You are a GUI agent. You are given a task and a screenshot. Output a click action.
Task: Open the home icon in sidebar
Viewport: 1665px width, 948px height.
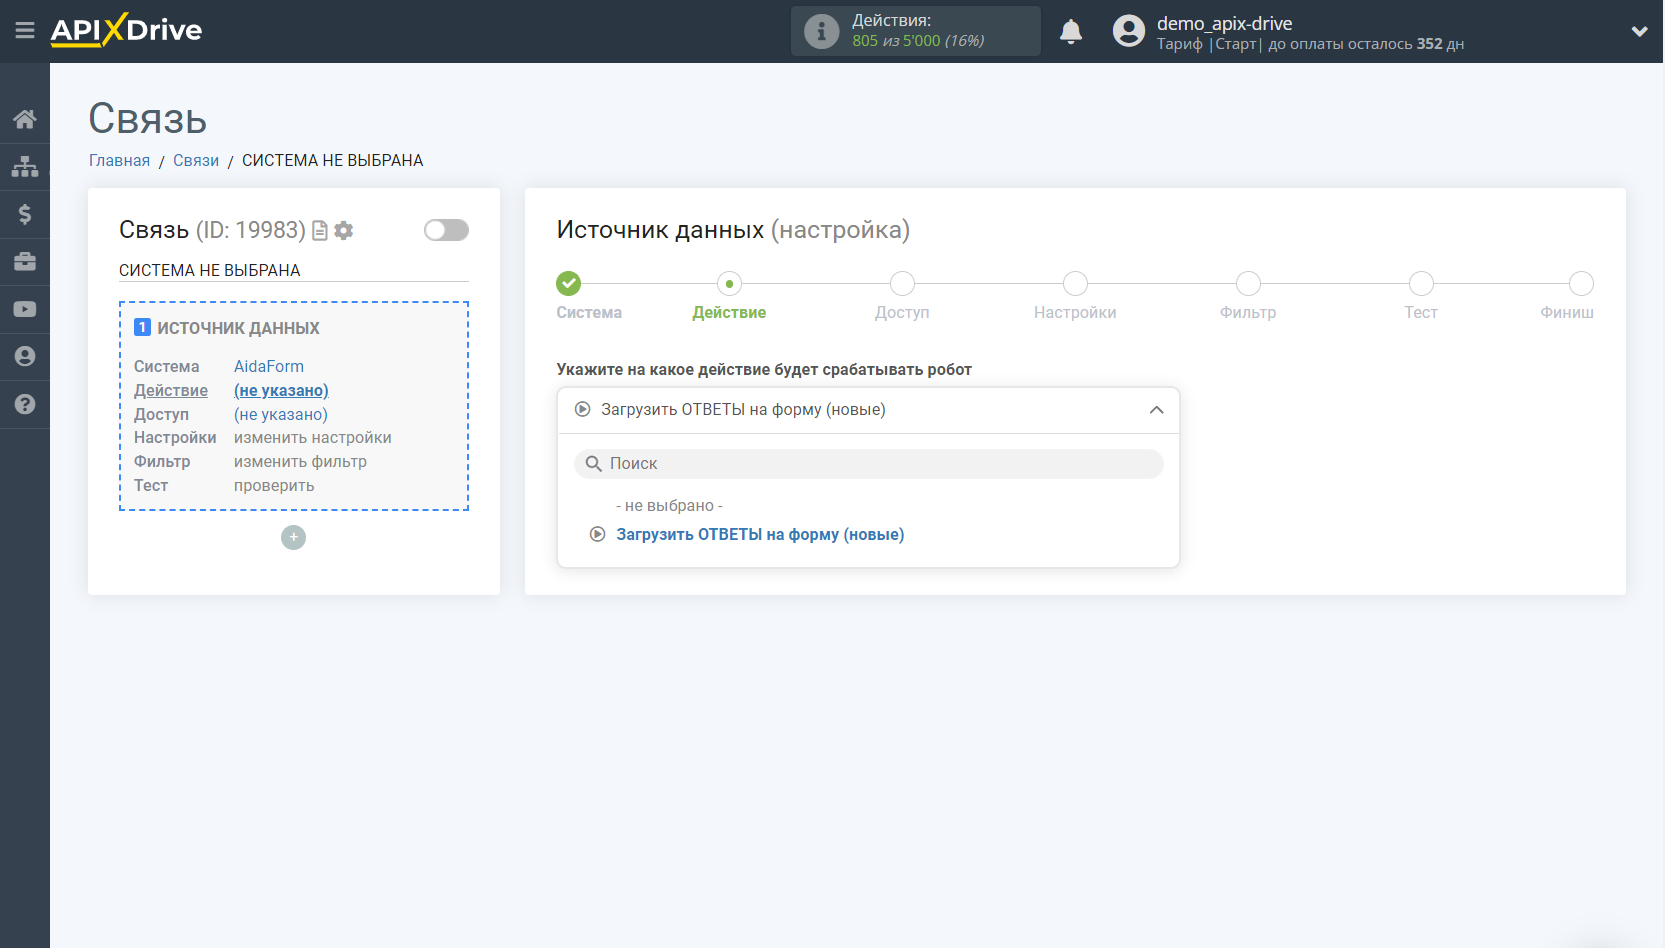(x=25, y=119)
